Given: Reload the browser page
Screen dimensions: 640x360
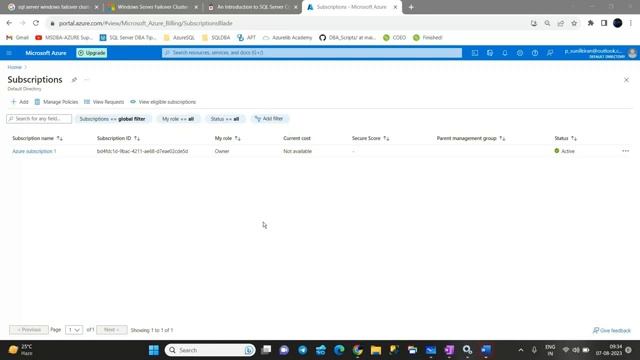Looking at the screenshot, I should click(36, 23).
